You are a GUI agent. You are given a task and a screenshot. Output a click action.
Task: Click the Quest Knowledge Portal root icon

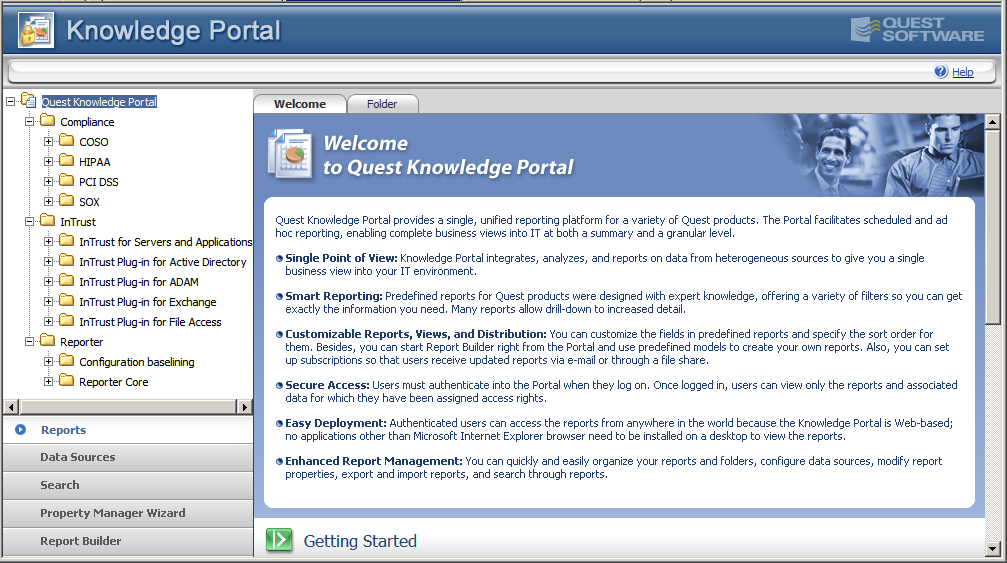coord(28,101)
